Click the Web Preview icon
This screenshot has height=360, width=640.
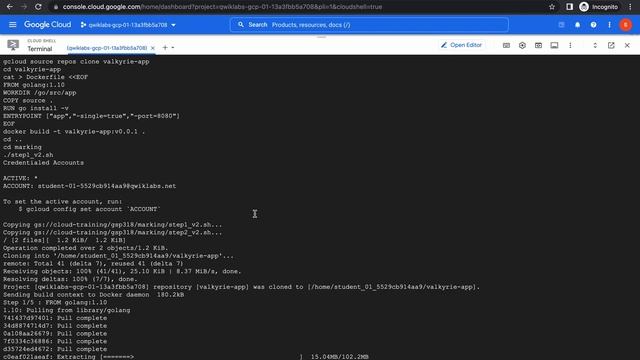[538, 45]
